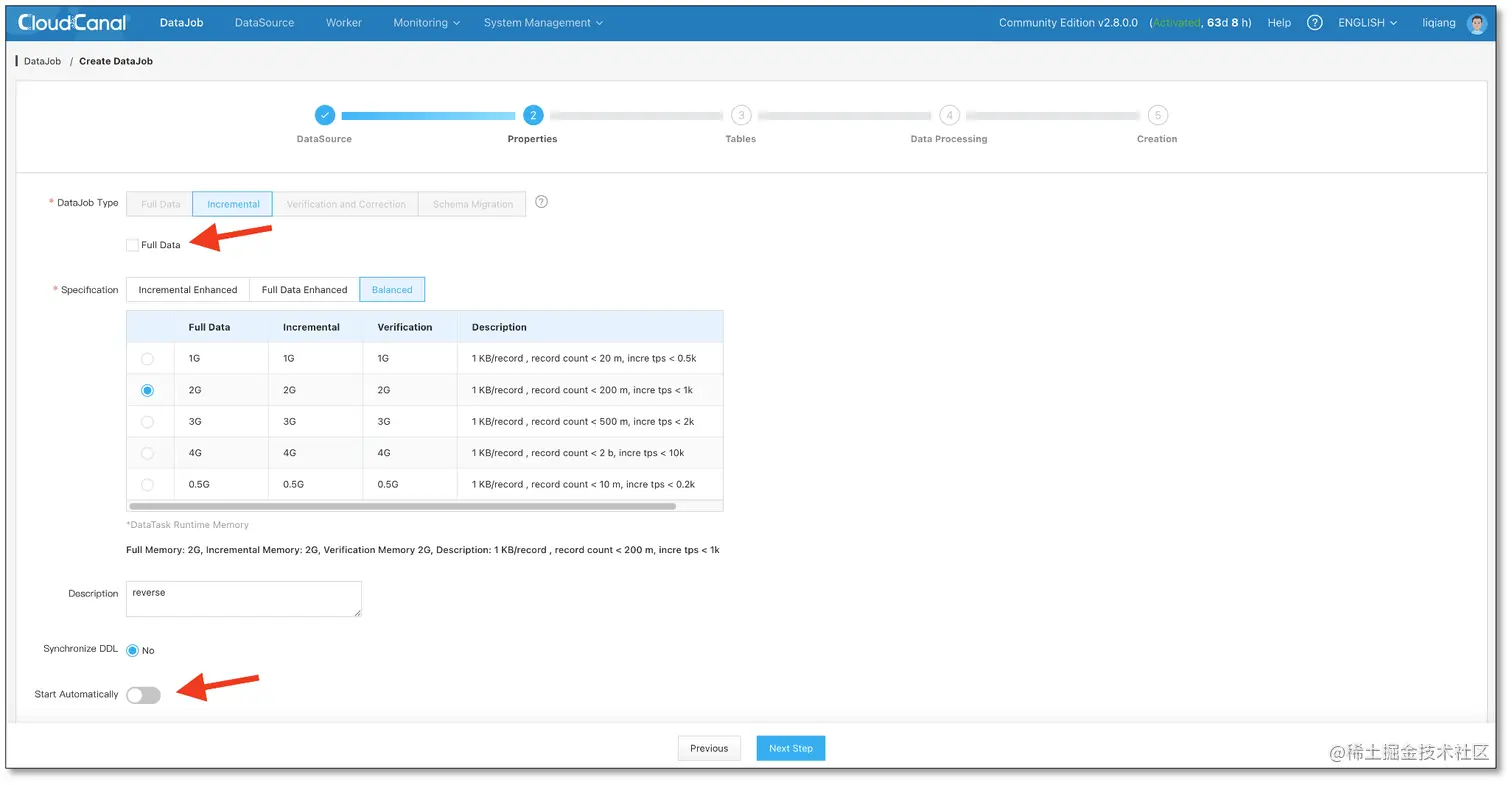Click the DataJob breadcrumb link
Viewport: 1512px width, 785px height.
coord(42,61)
